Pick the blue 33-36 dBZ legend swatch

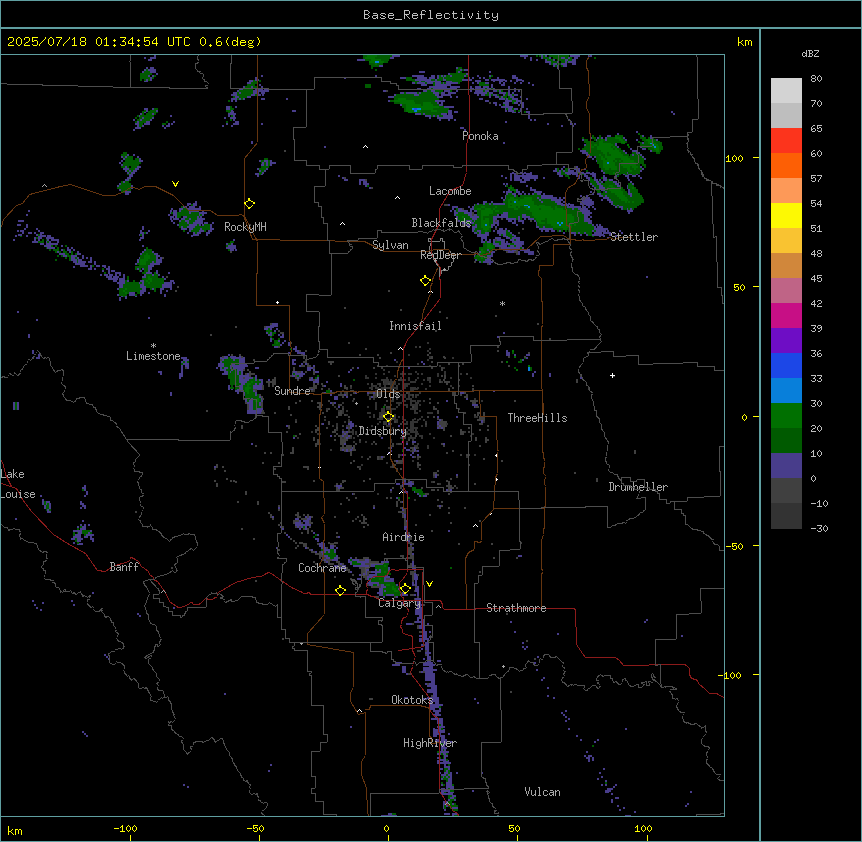coord(786,365)
